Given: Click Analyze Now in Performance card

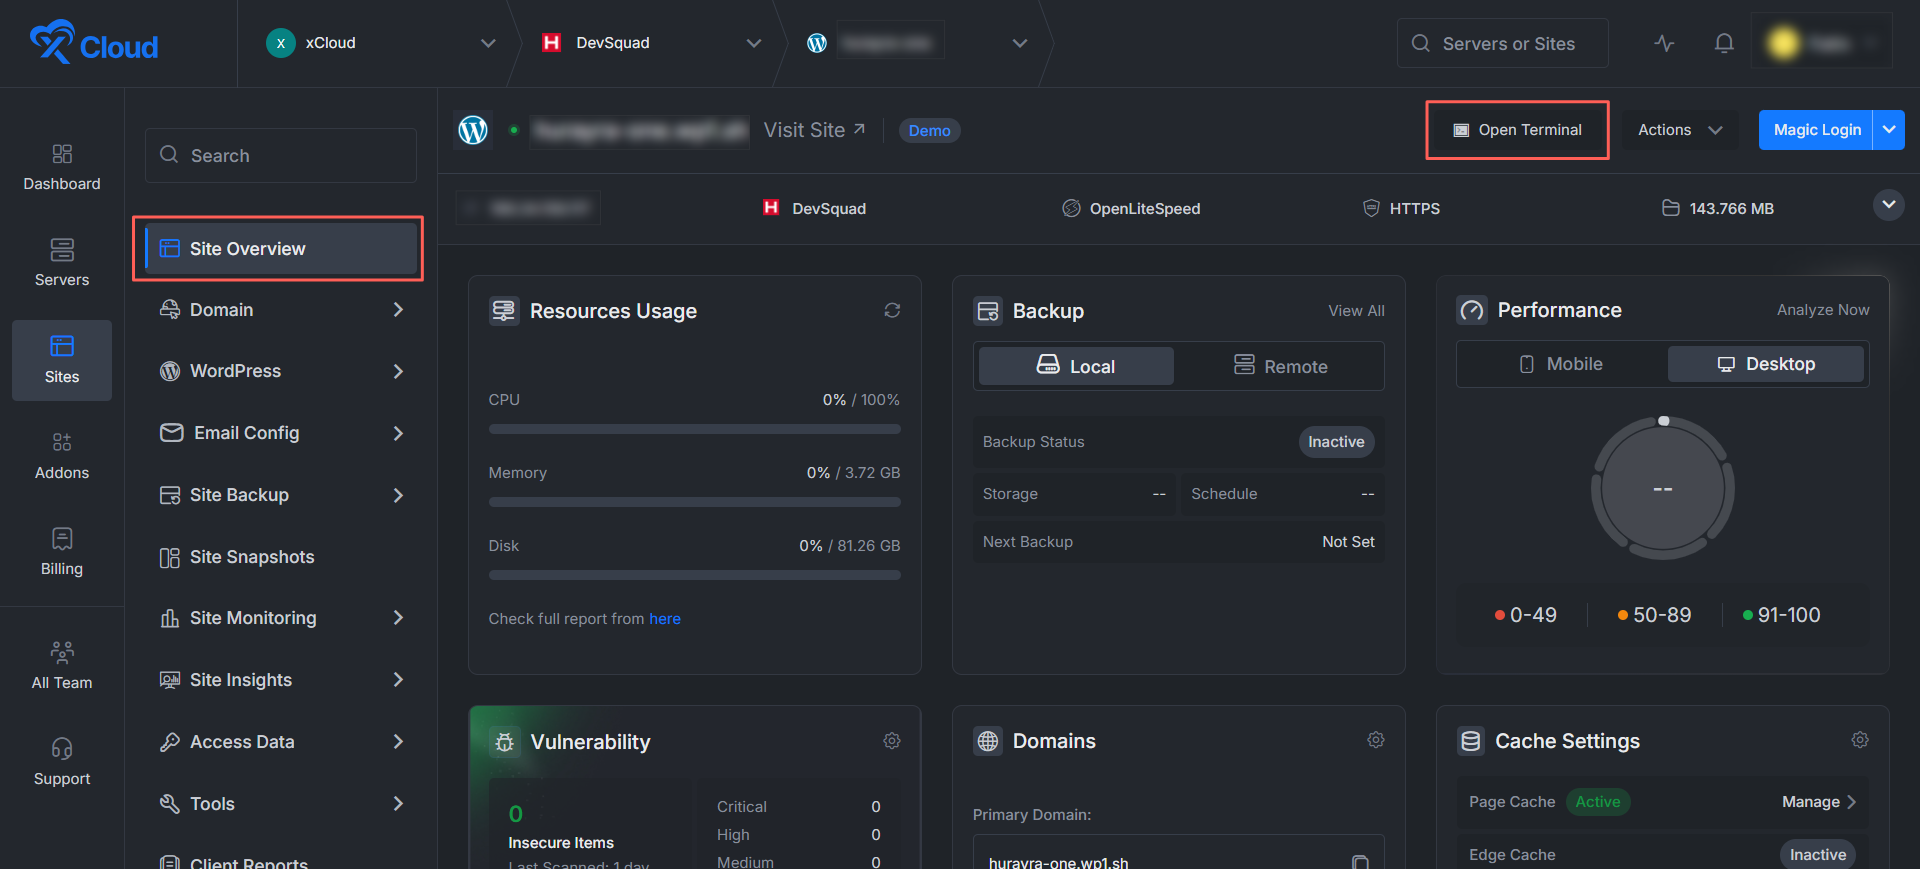Looking at the screenshot, I should click(1823, 310).
